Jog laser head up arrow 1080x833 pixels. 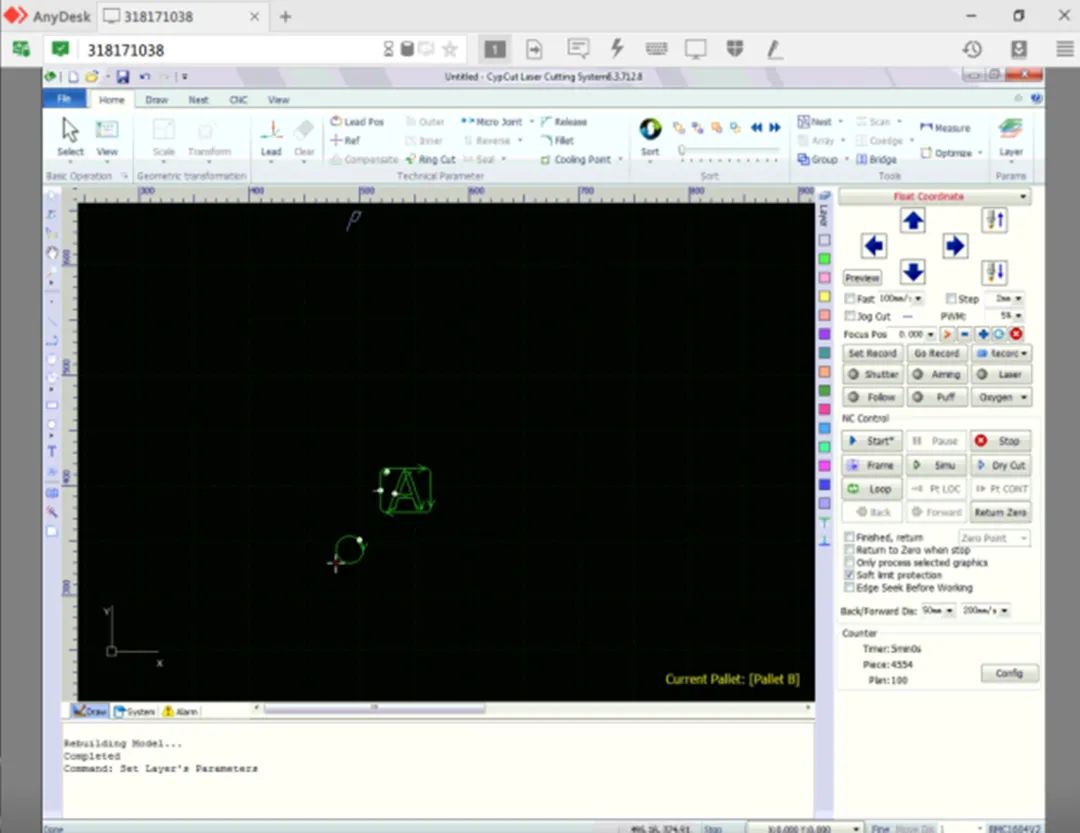tap(913, 220)
